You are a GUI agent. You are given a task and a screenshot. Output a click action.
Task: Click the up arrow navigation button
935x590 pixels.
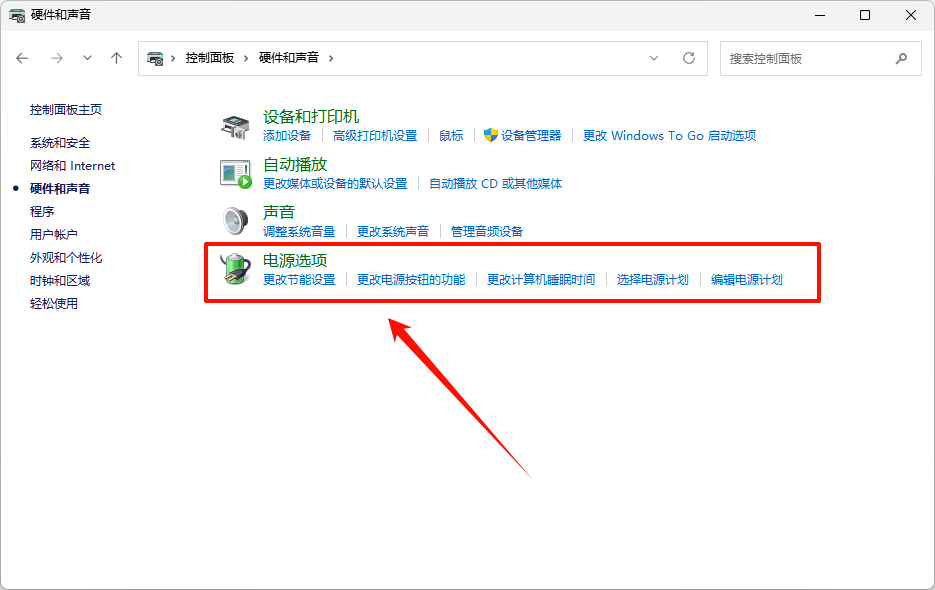click(x=116, y=58)
